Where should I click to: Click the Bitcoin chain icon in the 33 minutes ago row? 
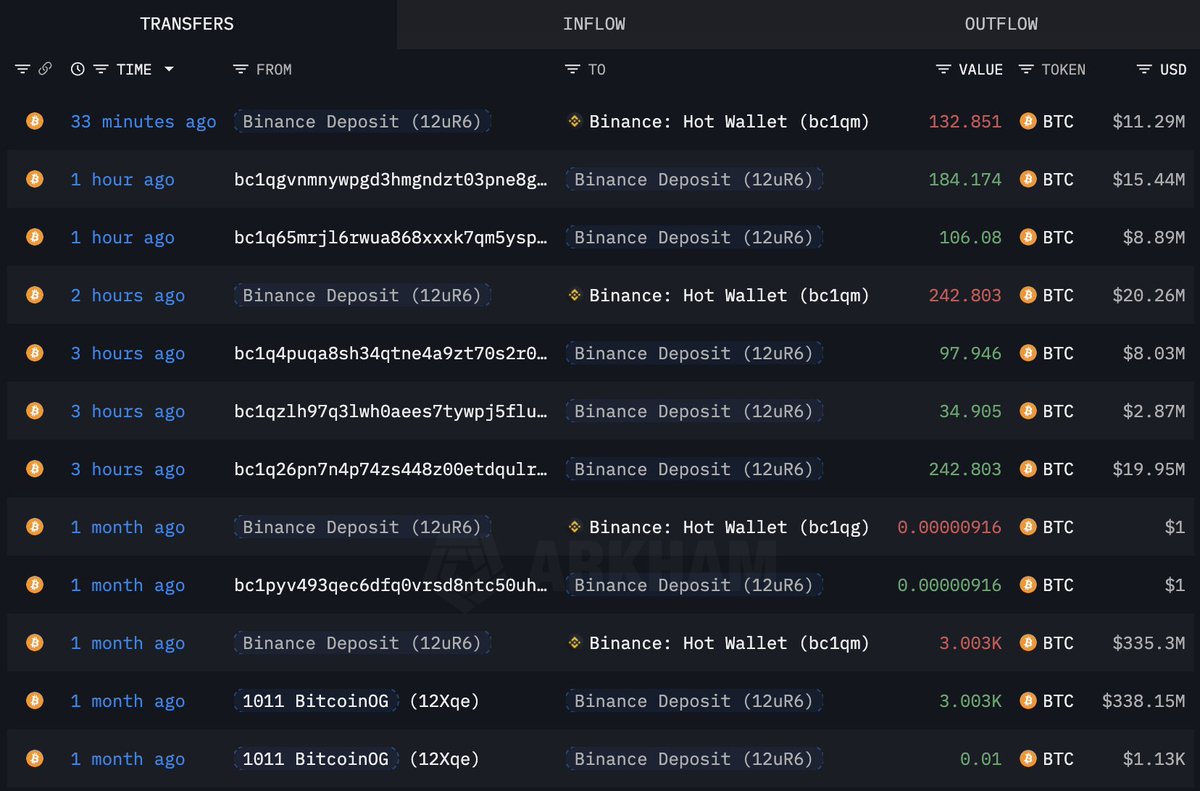click(35, 121)
